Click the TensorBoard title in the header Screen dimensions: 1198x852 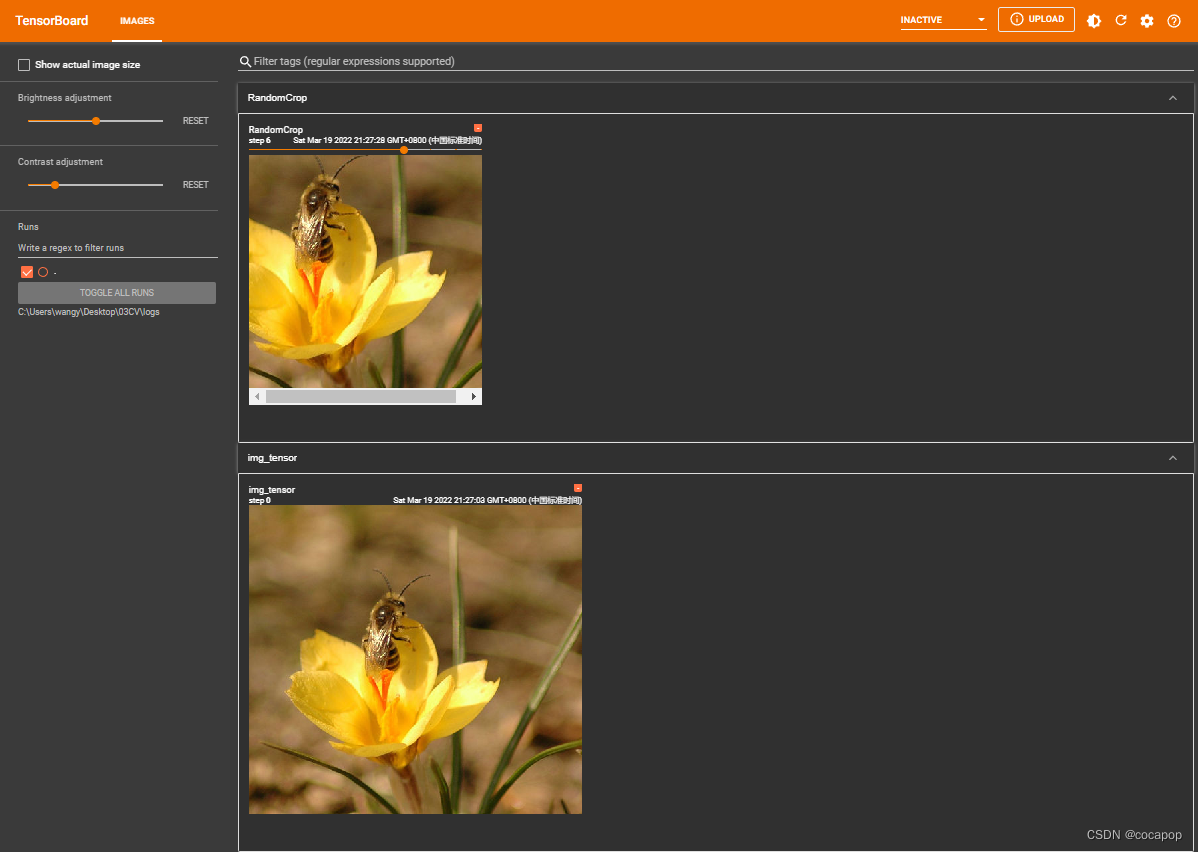pos(51,20)
